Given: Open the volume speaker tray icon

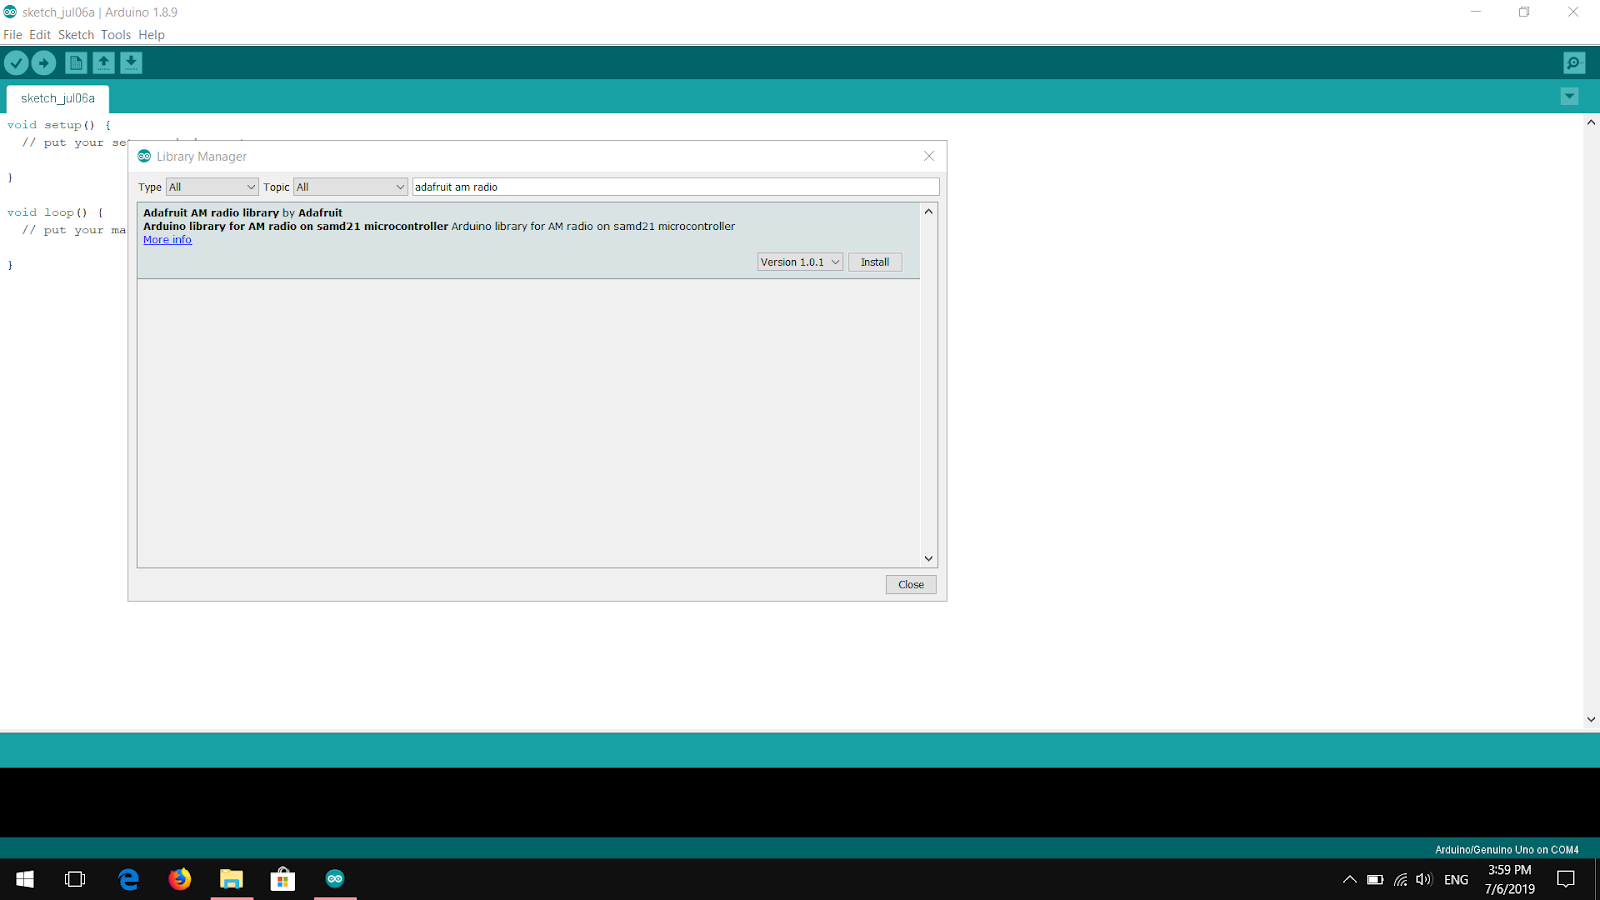Looking at the screenshot, I should point(1424,880).
